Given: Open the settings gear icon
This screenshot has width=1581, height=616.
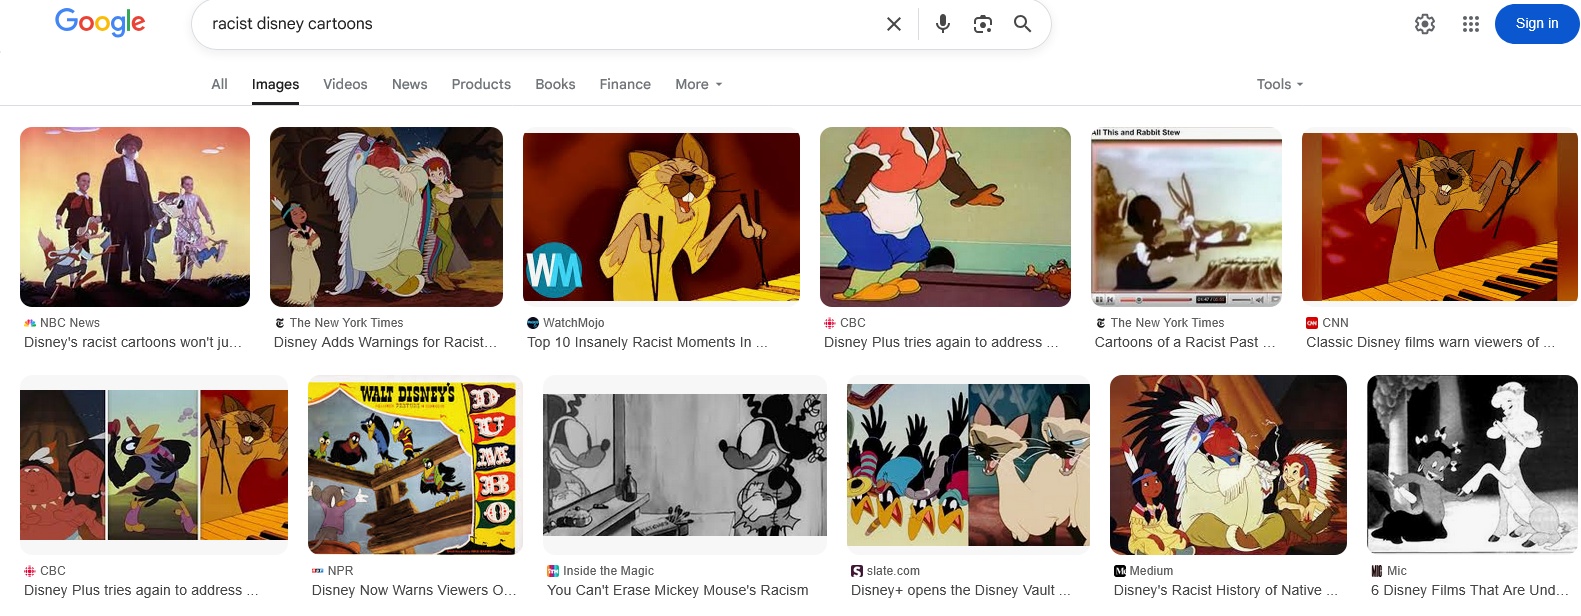Looking at the screenshot, I should tap(1425, 24).
